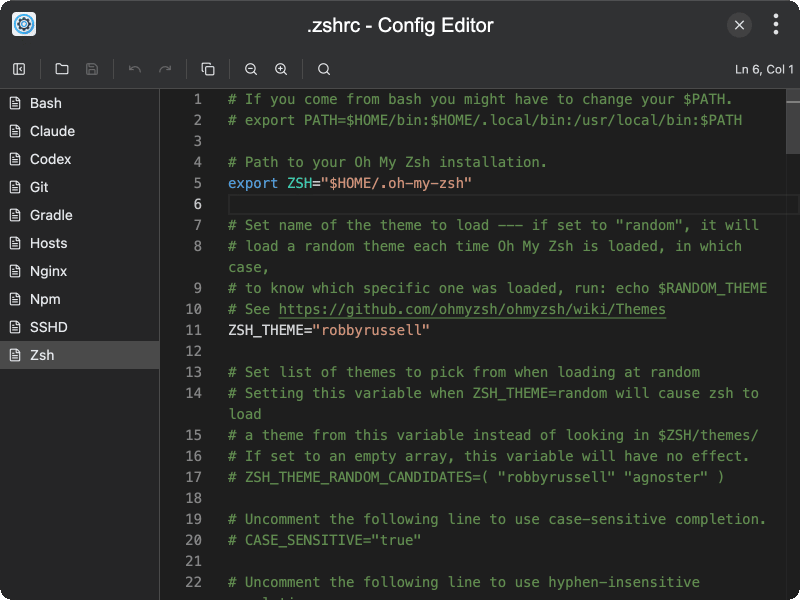
Task: Toggle the sidebar panel icon
Action: coord(19,69)
